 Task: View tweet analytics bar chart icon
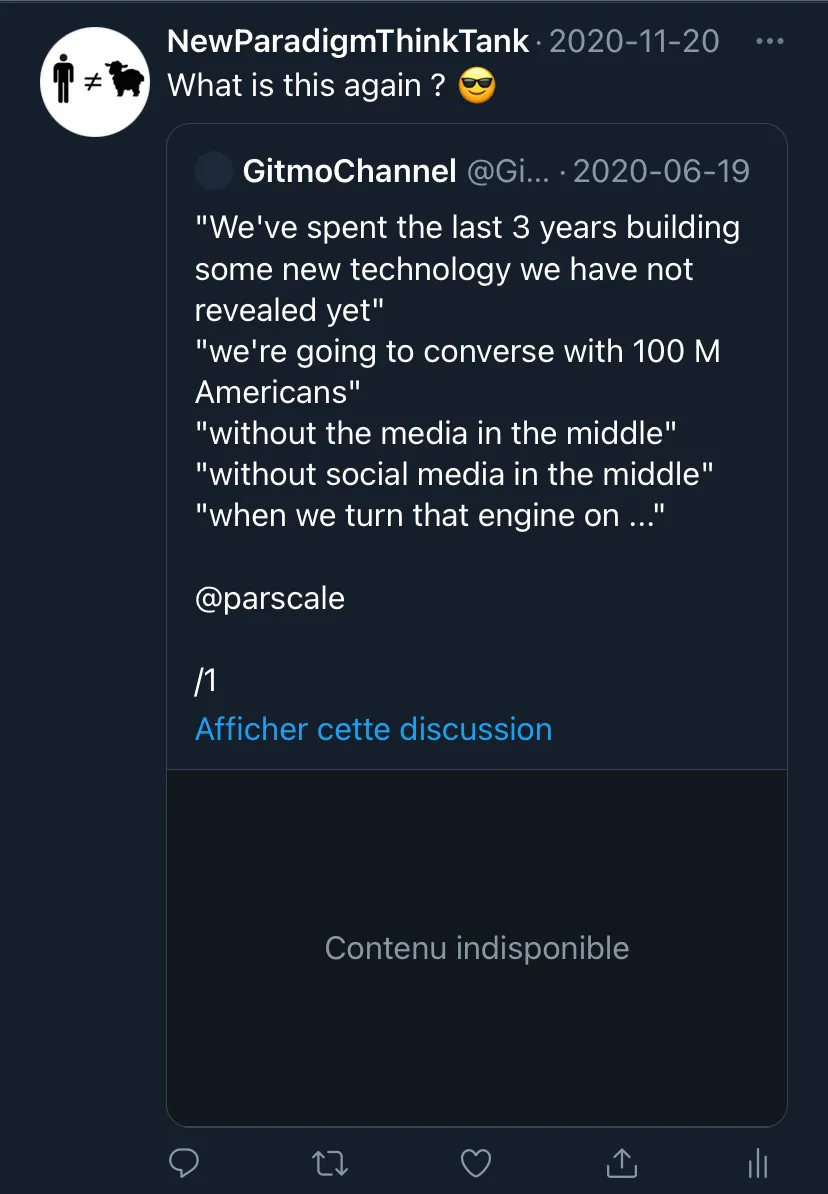[x=757, y=1163]
